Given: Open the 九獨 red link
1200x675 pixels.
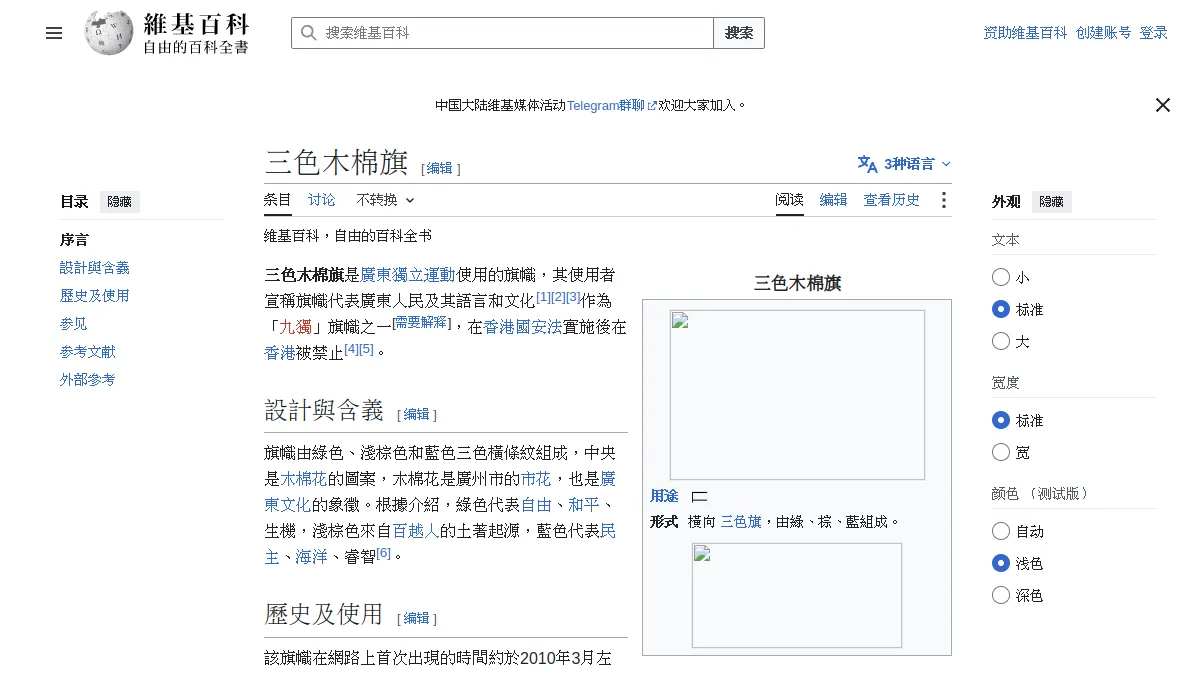Looking at the screenshot, I should click(x=296, y=326).
